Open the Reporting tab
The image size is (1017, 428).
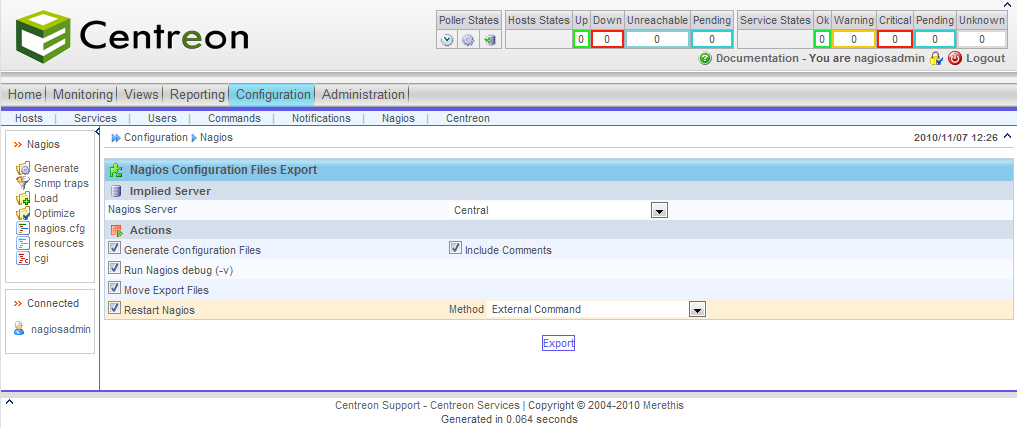coord(197,95)
